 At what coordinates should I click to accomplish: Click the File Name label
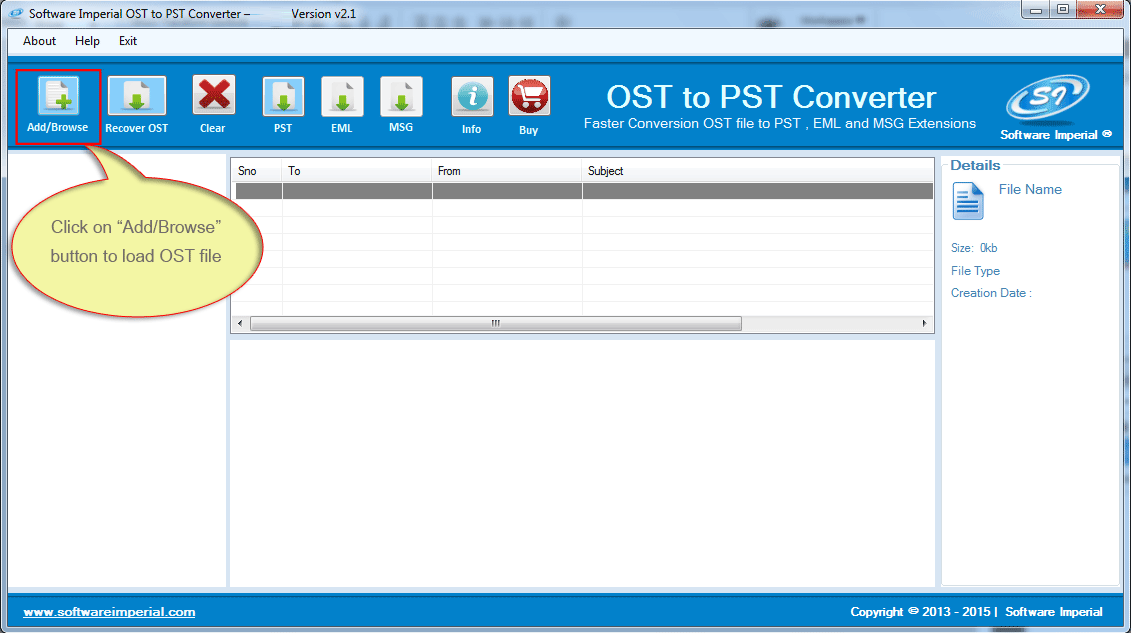click(x=1030, y=190)
